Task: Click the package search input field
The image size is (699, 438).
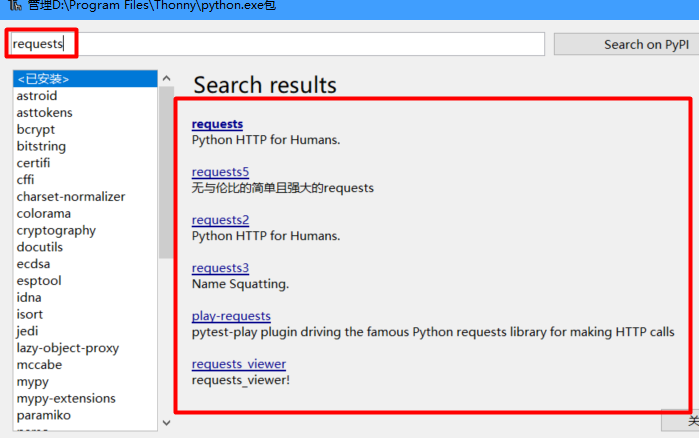Action: pyautogui.click(x=277, y=44)
